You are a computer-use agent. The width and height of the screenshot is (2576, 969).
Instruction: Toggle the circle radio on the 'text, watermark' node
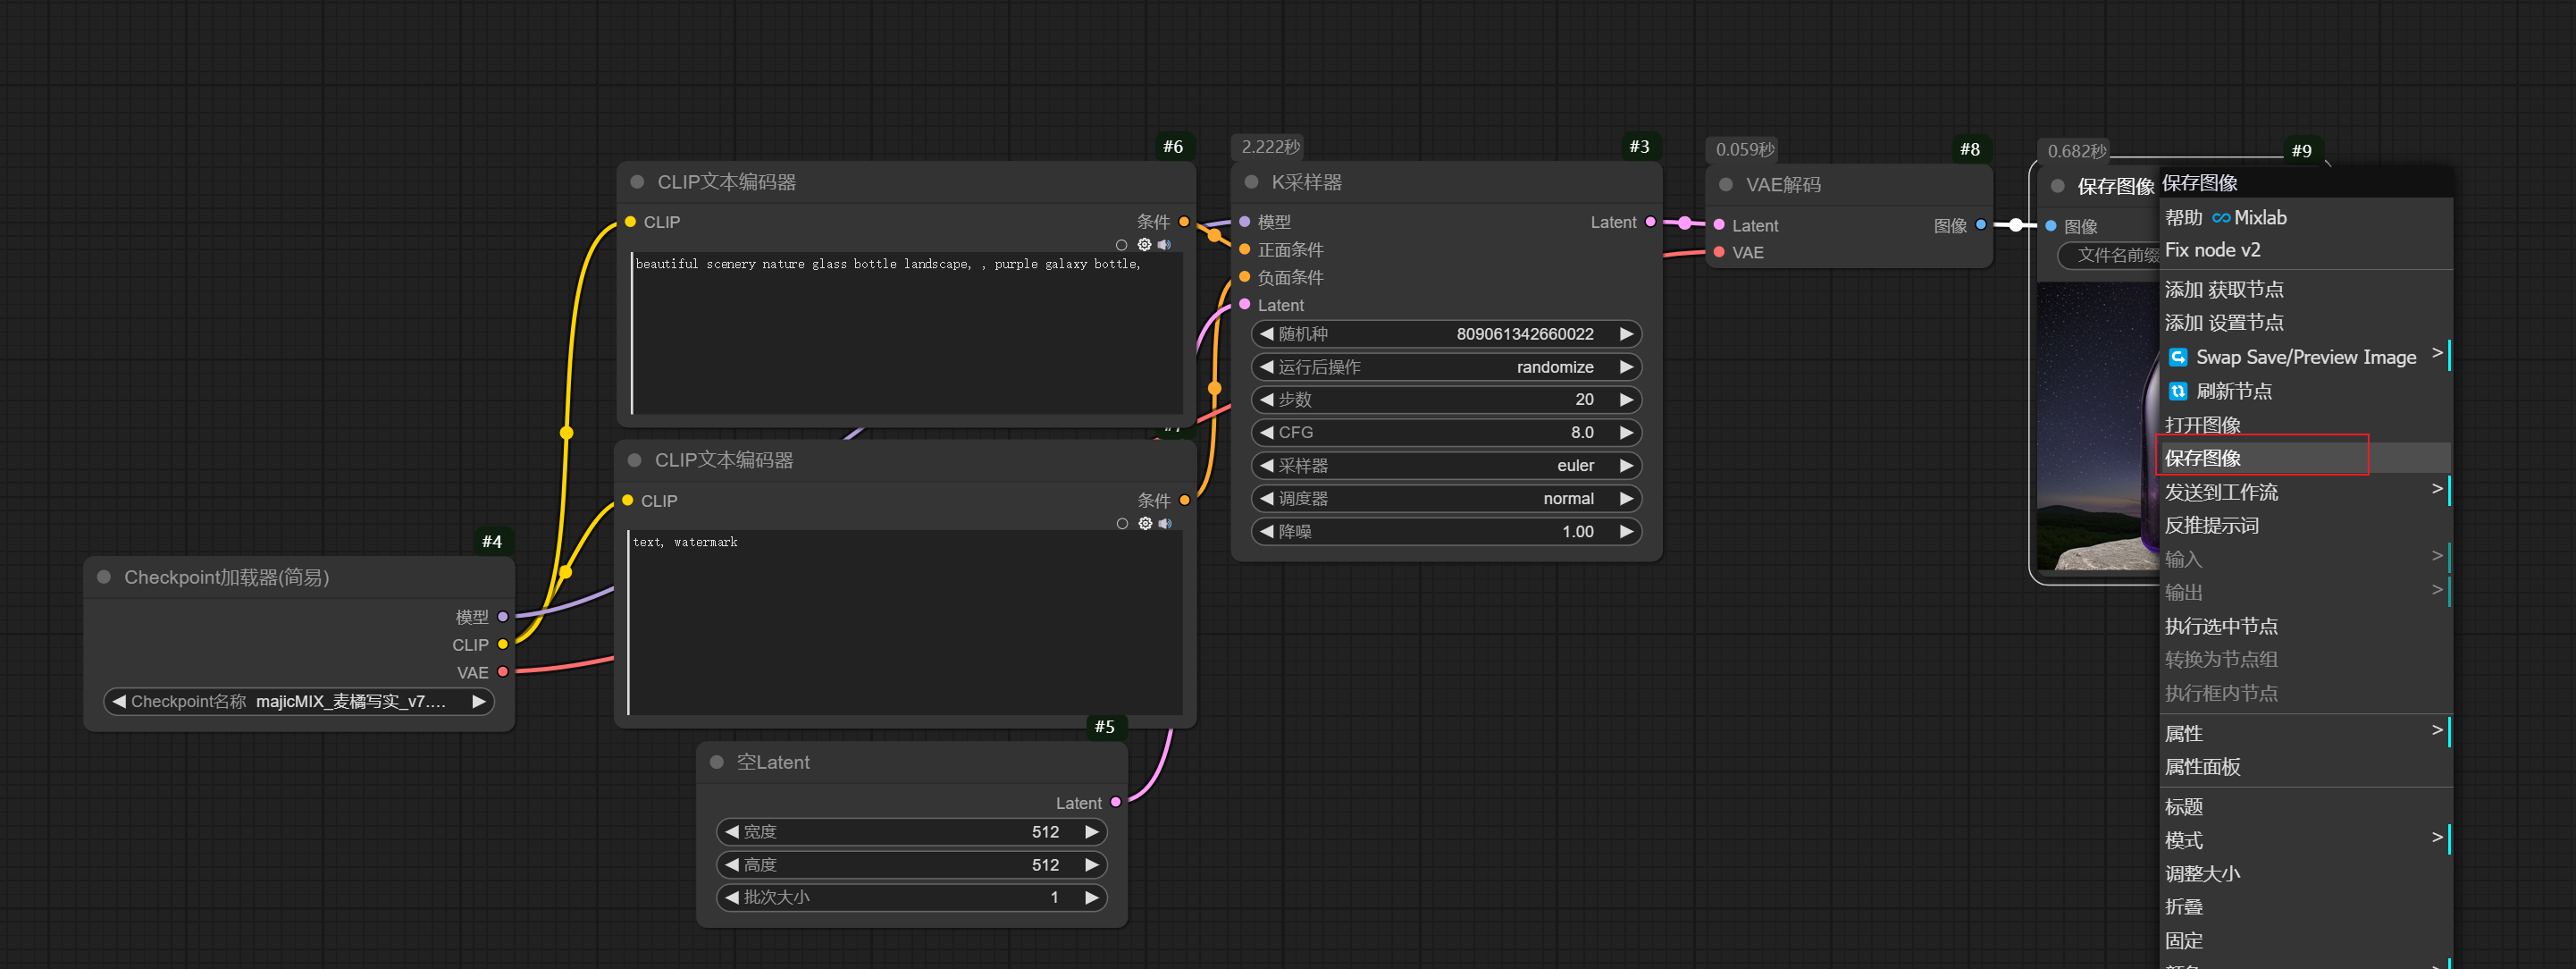(x=1122, y=524)
